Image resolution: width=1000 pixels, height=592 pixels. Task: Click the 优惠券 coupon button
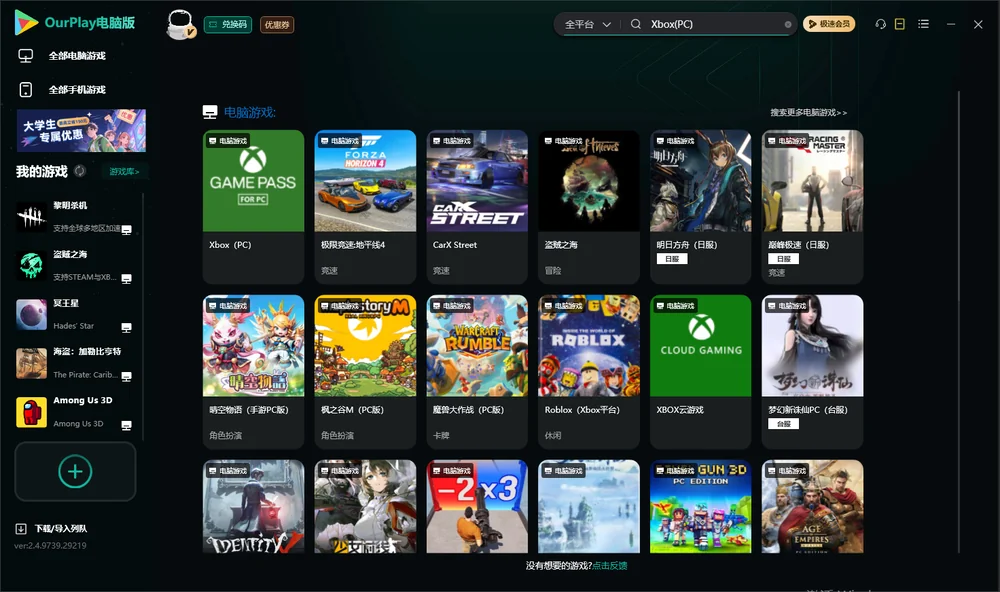tap(277, 25)
